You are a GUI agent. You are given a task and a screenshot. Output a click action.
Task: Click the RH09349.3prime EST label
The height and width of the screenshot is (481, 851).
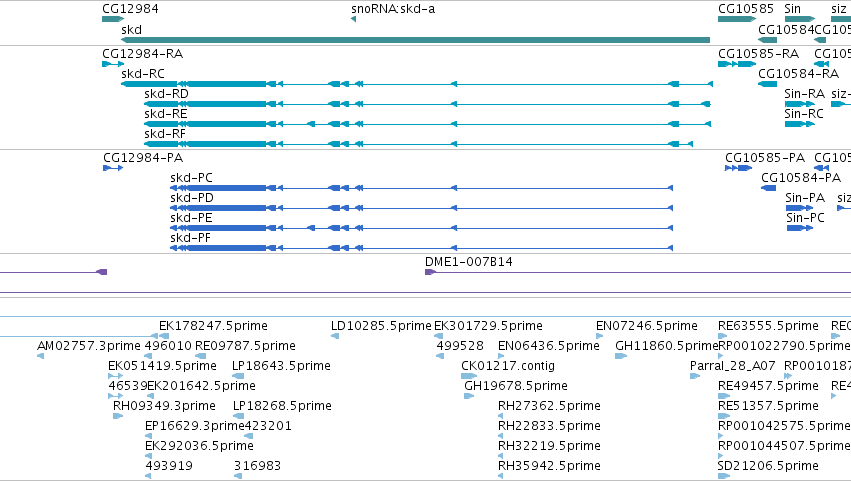pos(164,407)
